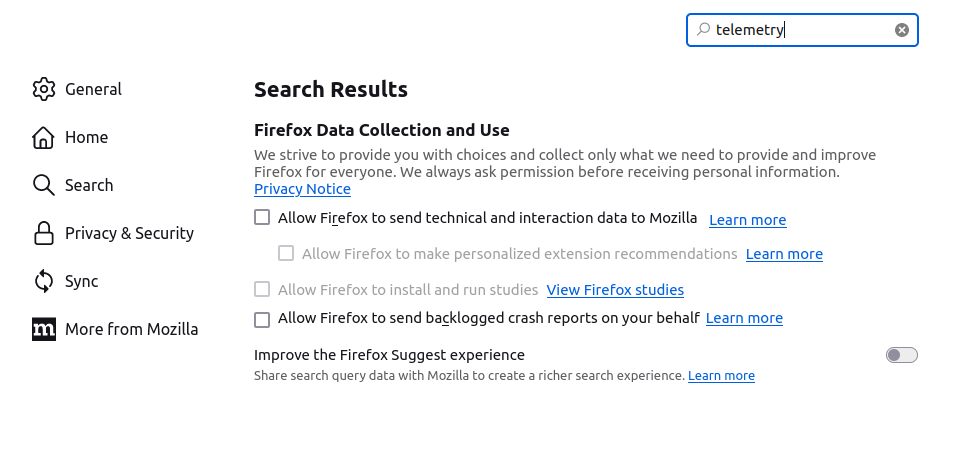Click the General gear icon
This screenshot has width=959, height=474.
point(43,89)
